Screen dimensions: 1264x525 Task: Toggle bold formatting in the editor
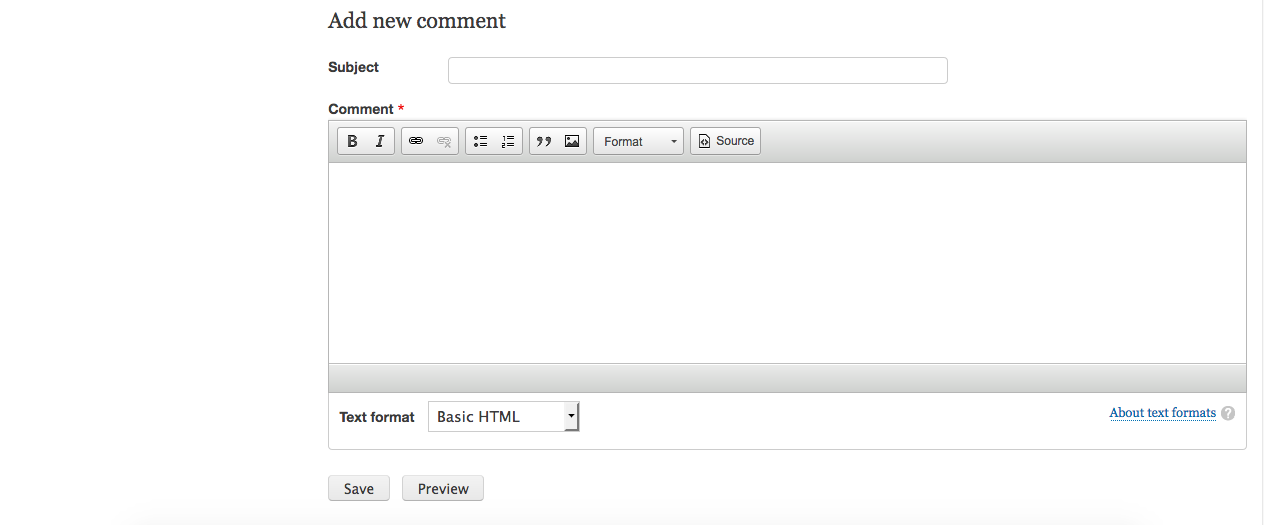point(352,141)
